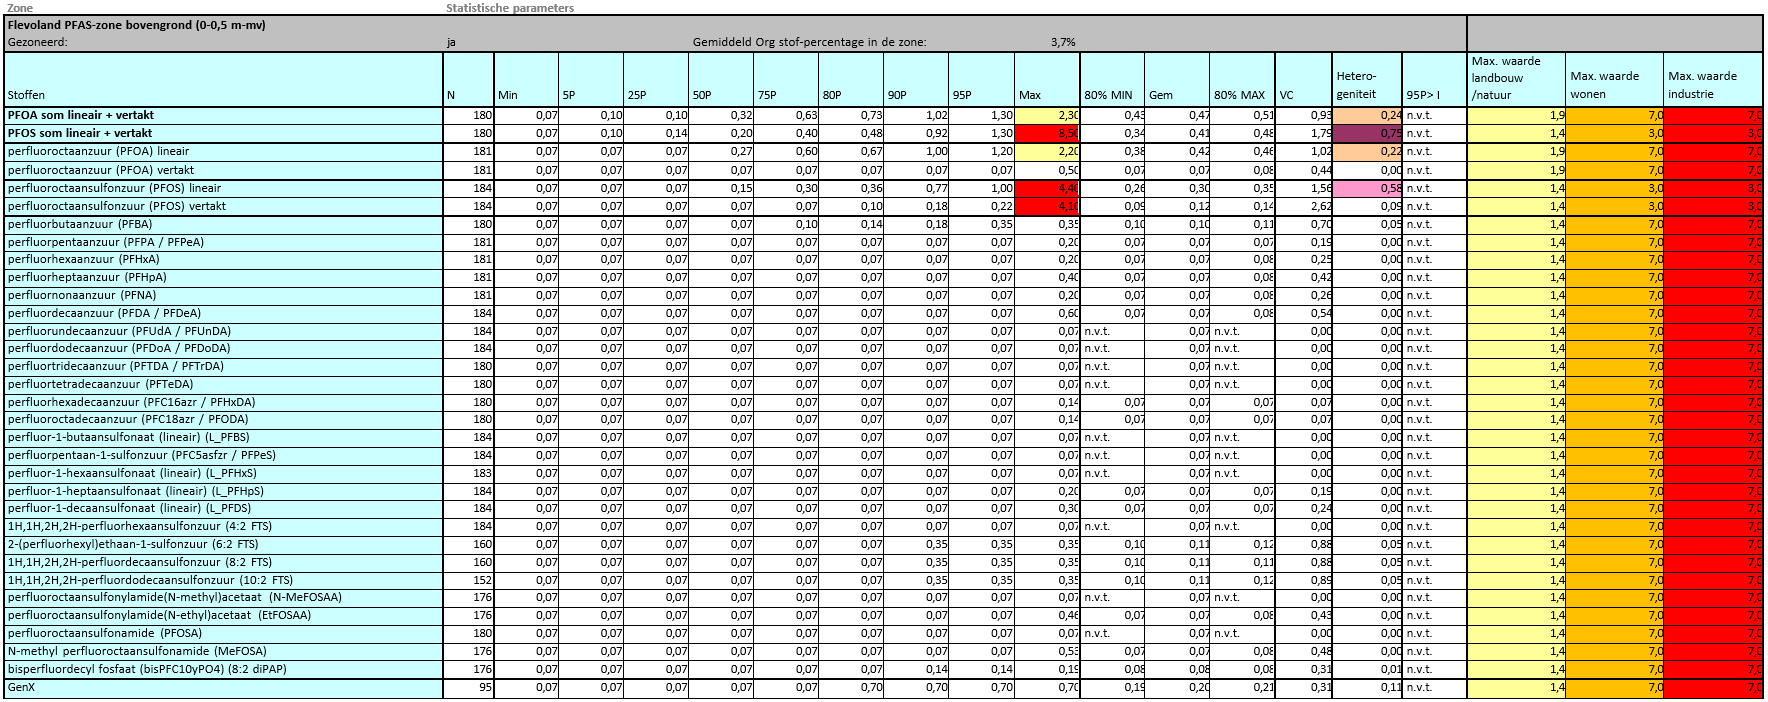Select the 3,7% organic matter value

click(x=1062, y=43)
